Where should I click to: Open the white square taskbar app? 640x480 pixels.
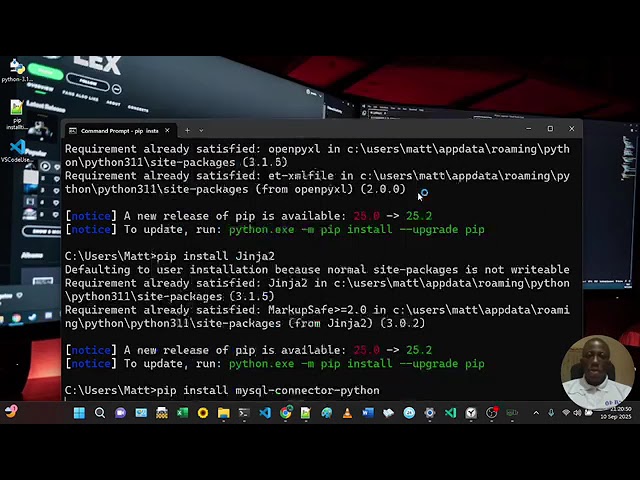click(x=471, y=413)
